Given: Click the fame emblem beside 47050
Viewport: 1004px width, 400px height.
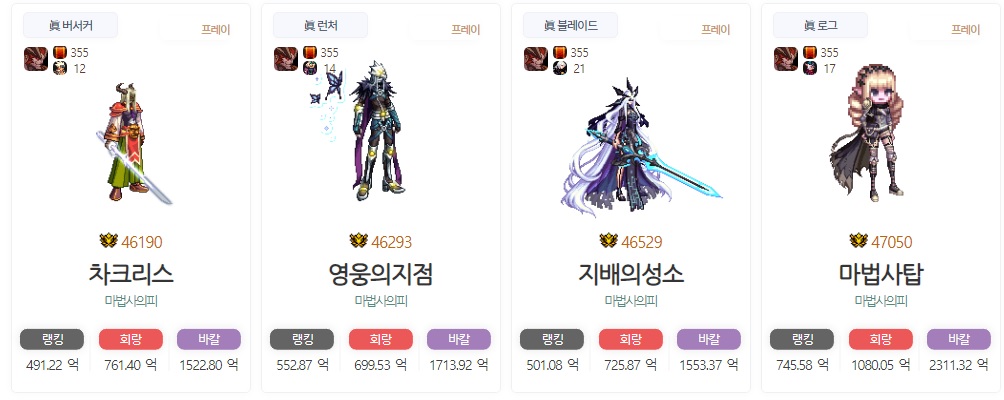Looking at the screenshot, I should [x=859, y=241].
